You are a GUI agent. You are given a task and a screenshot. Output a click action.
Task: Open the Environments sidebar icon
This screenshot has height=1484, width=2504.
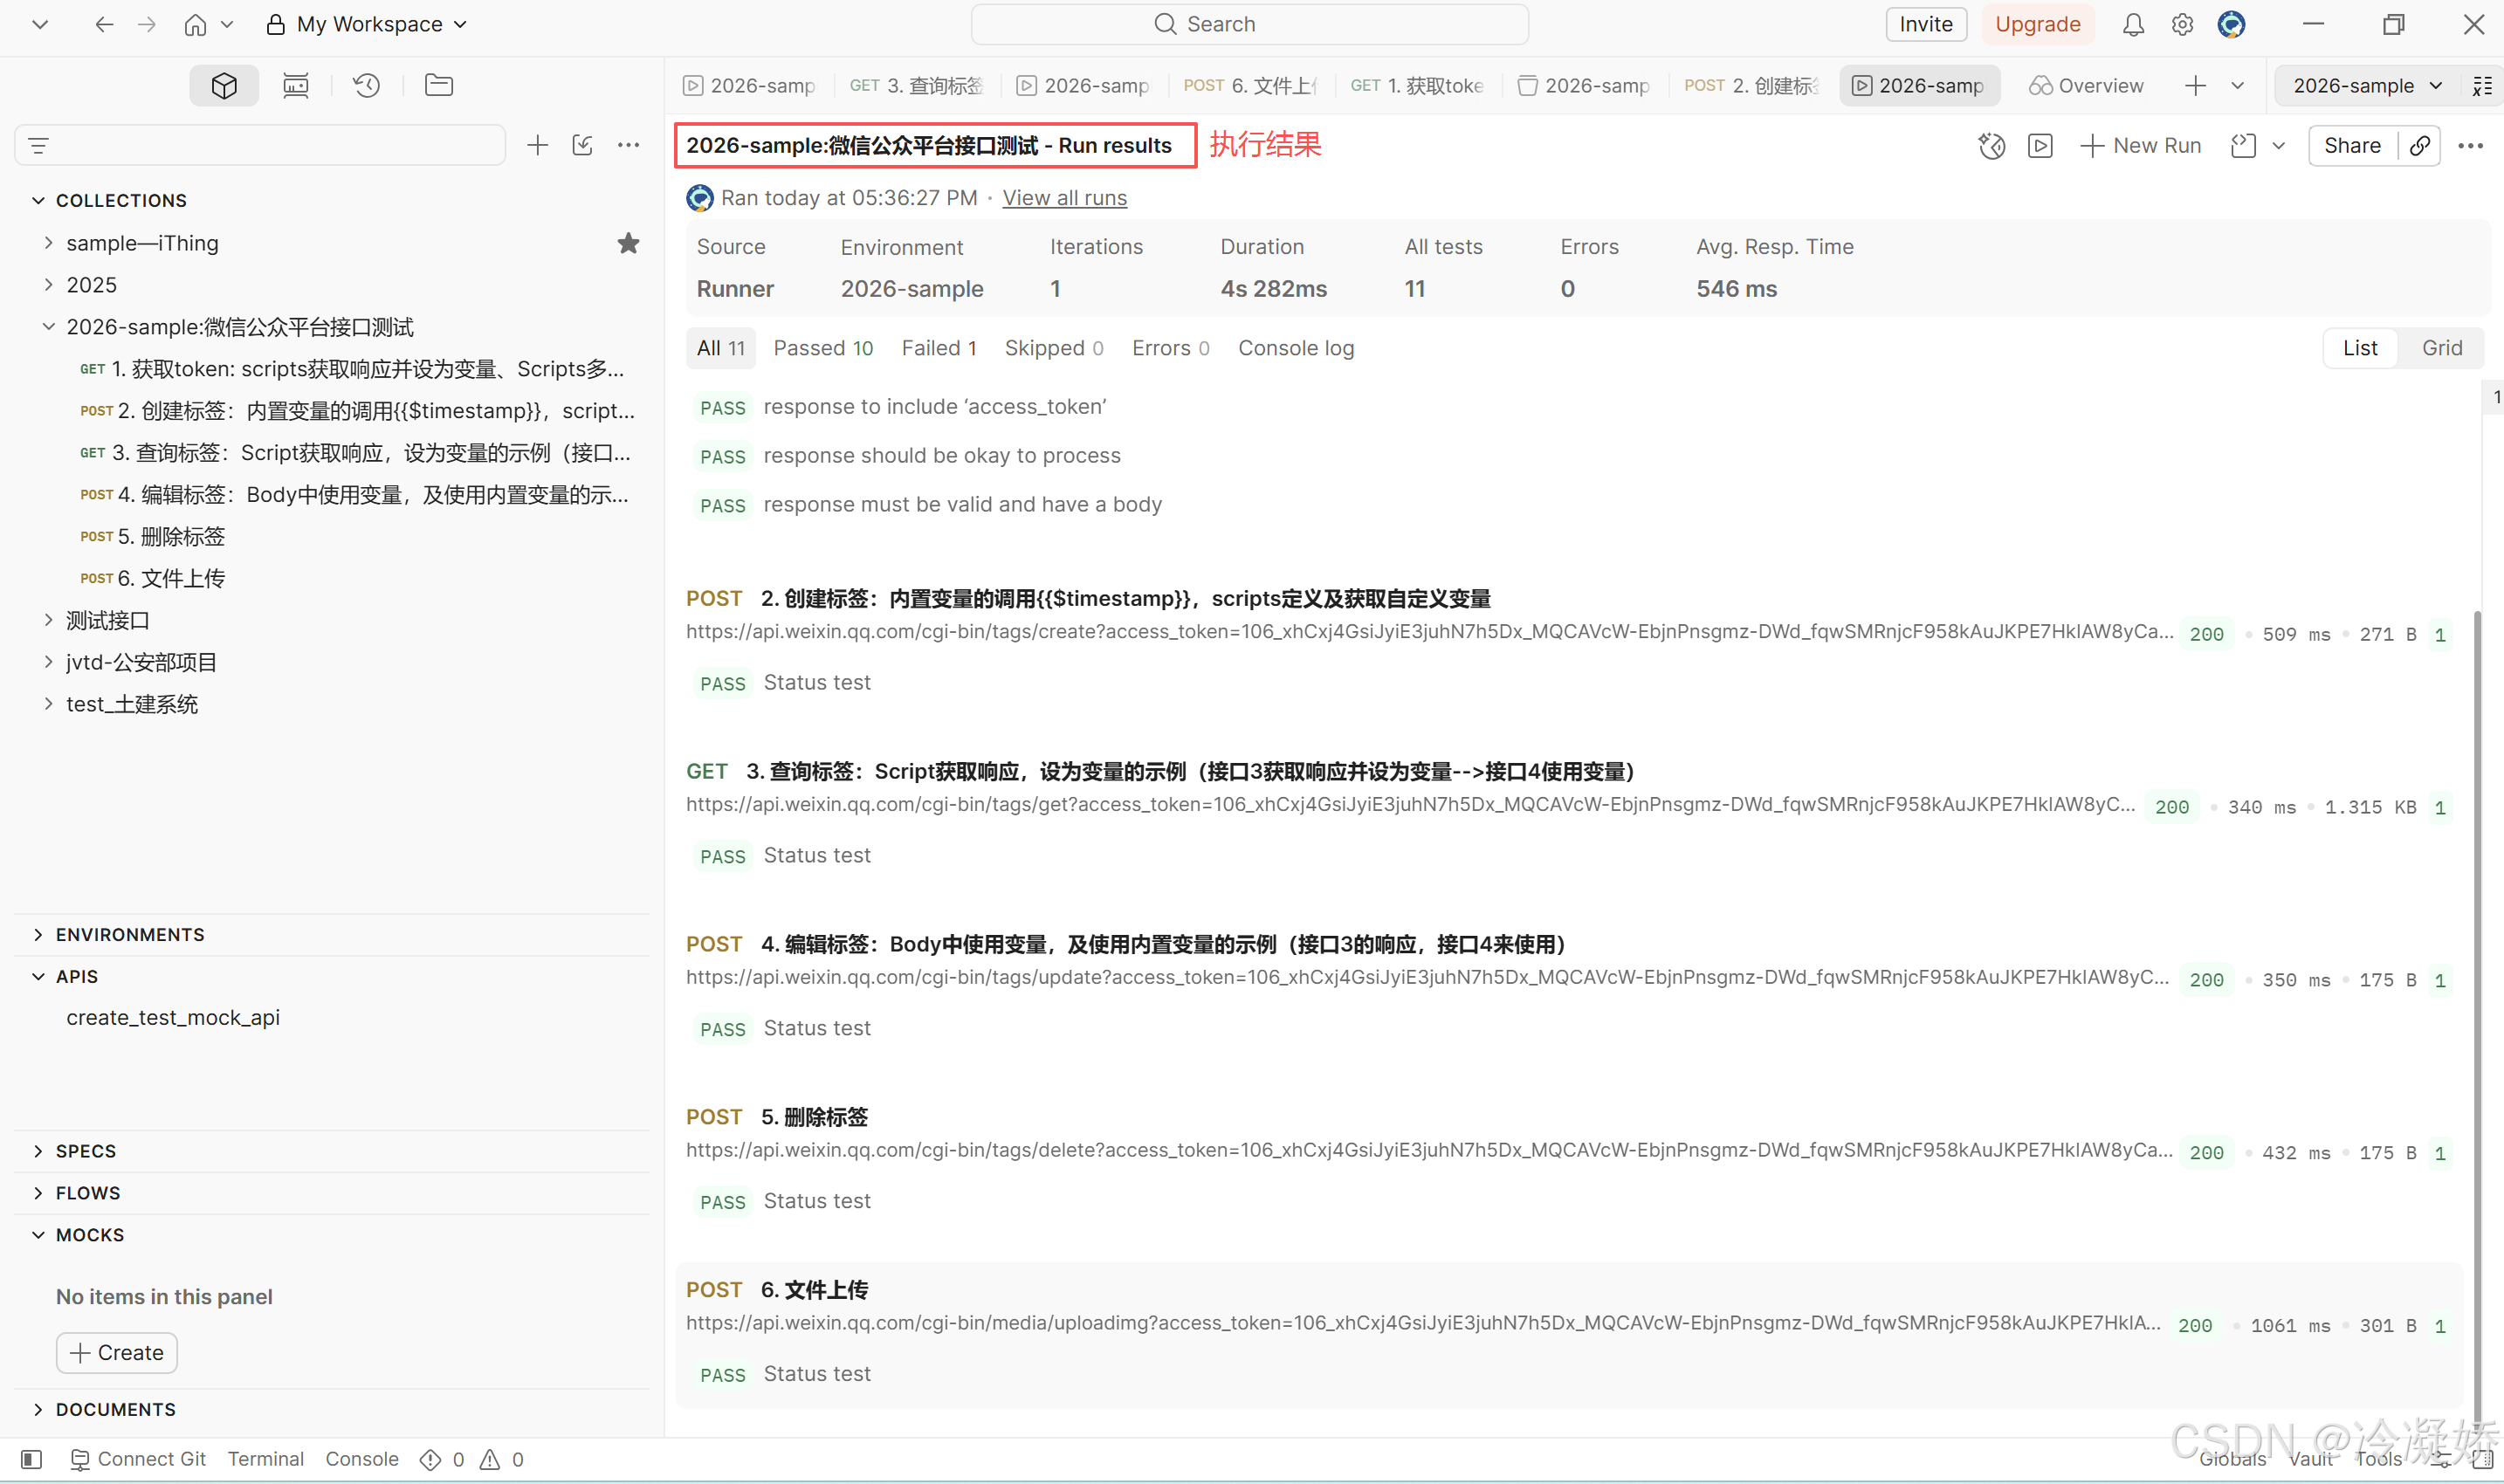tap(296, 85)
